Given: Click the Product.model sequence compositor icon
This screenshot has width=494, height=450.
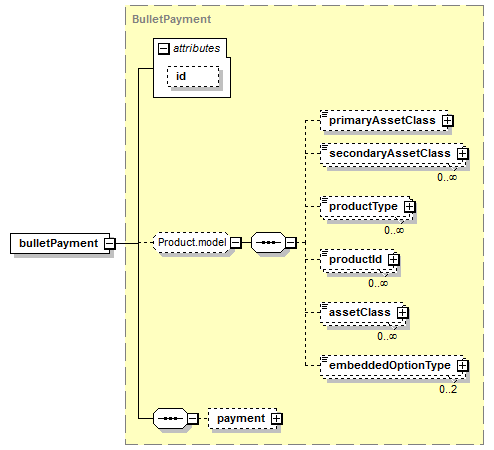Looking at the screenshot, I should pos(268,243).
